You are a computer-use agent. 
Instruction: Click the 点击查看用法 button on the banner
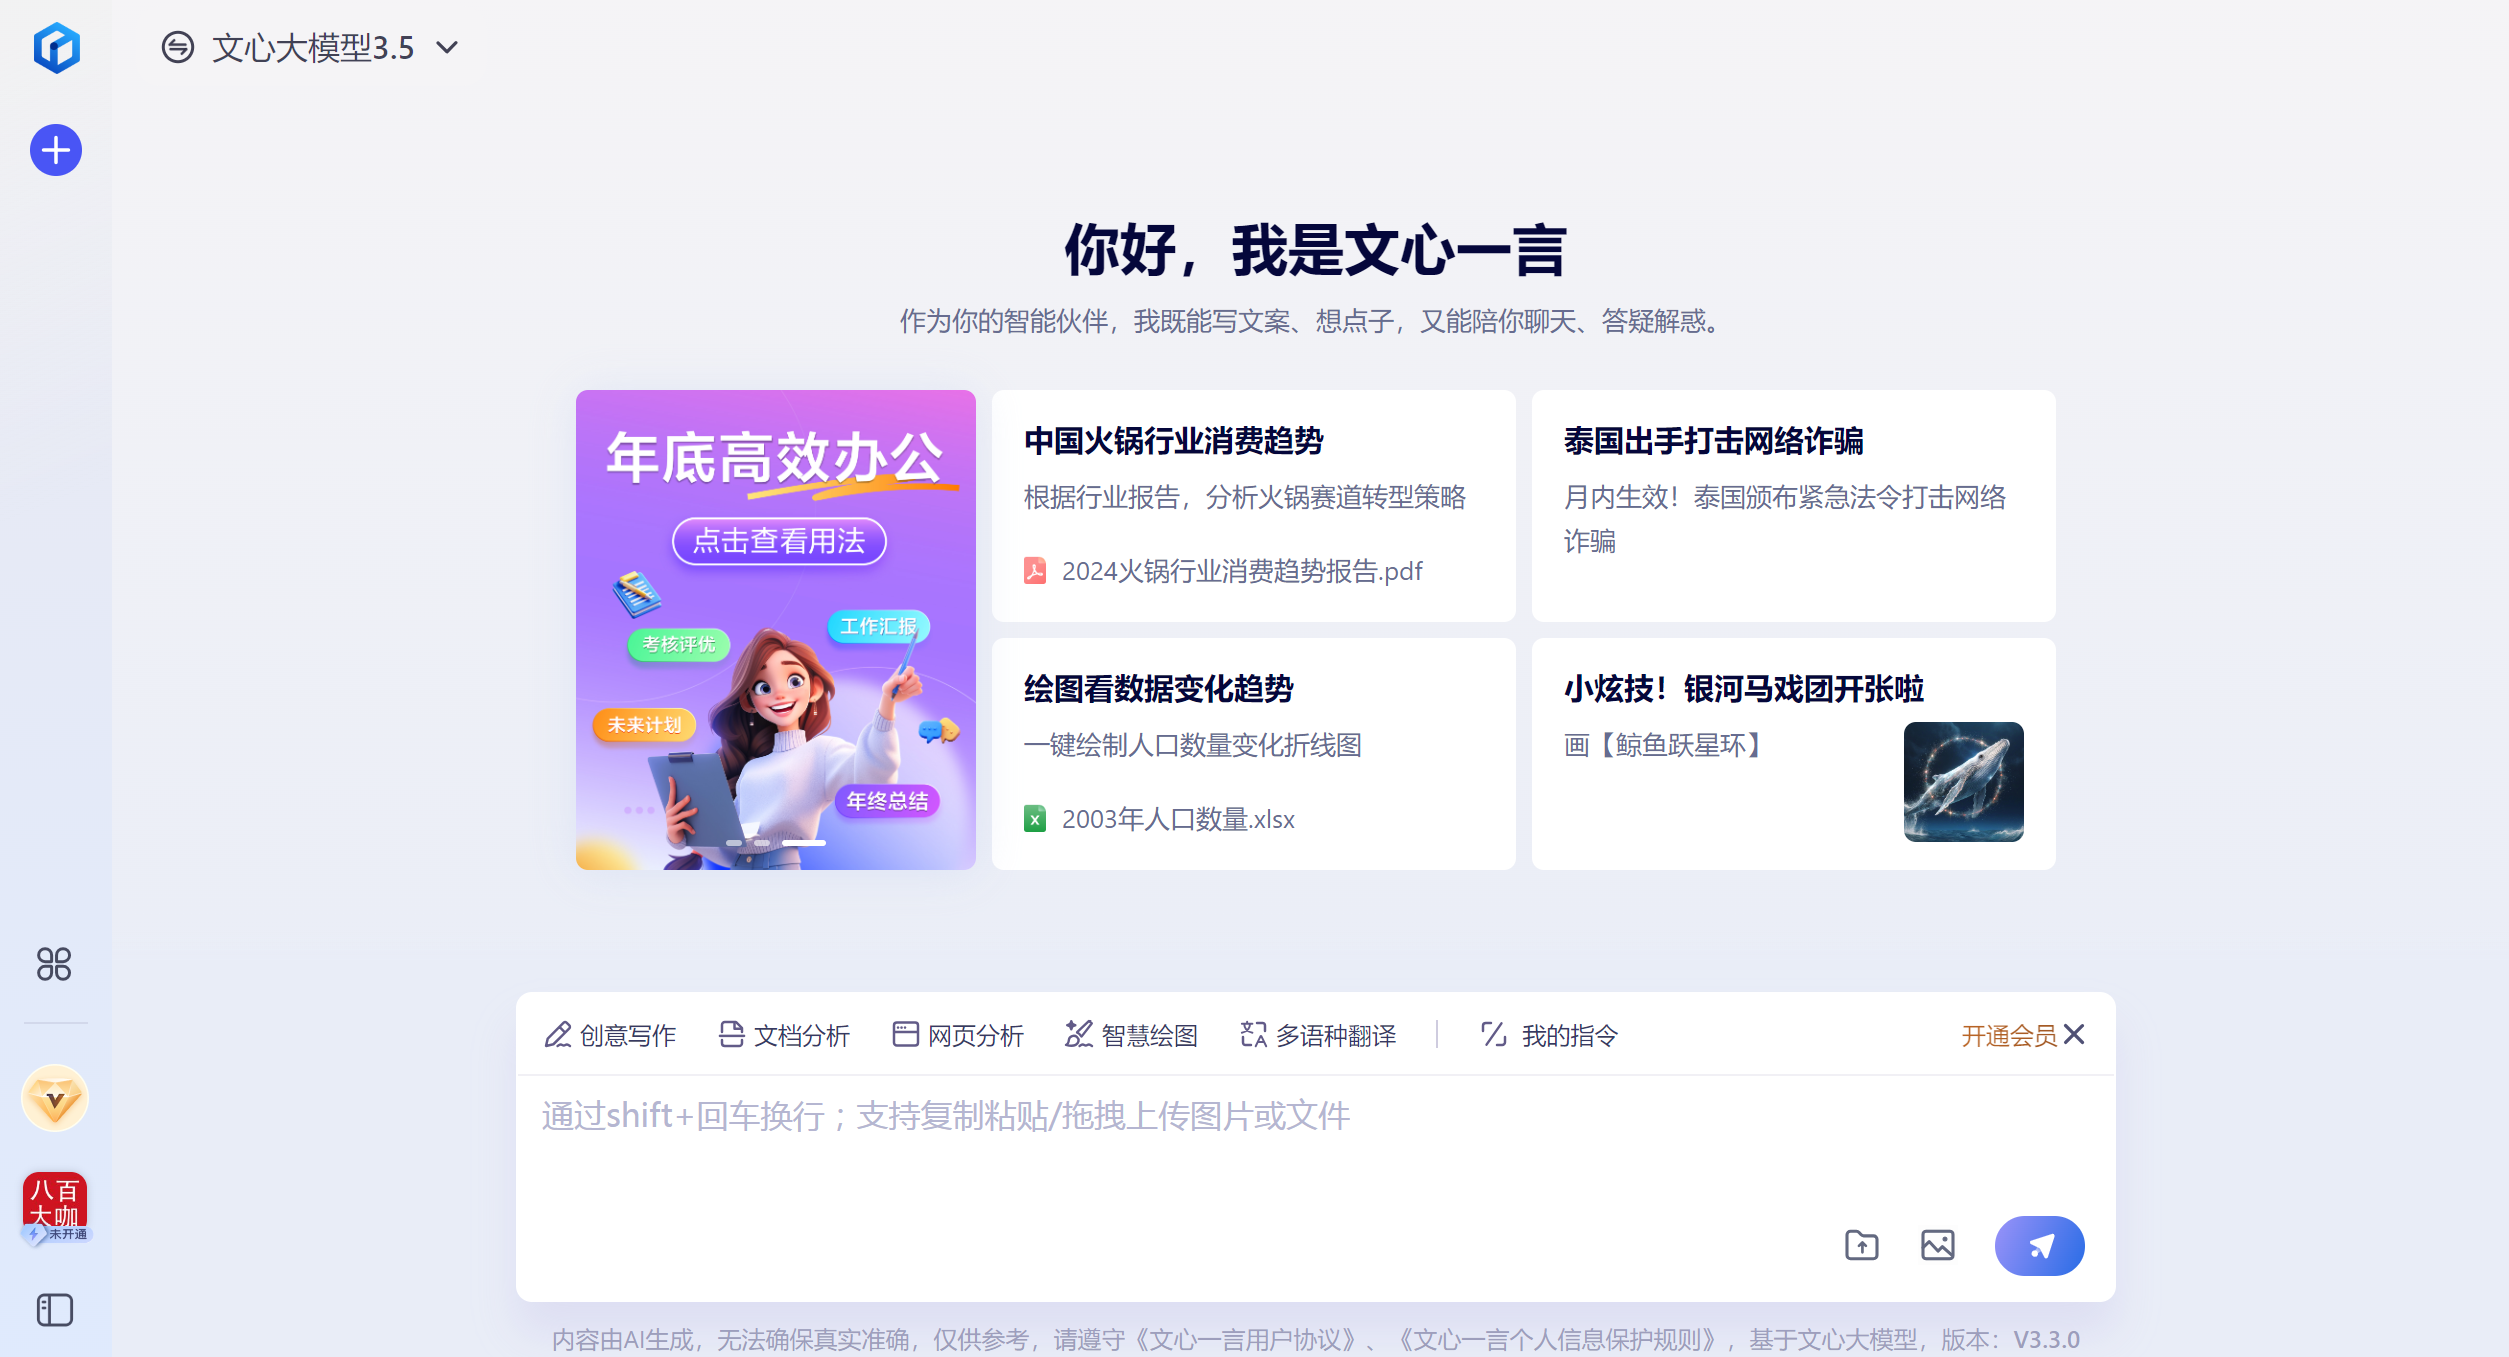(779, 541)
